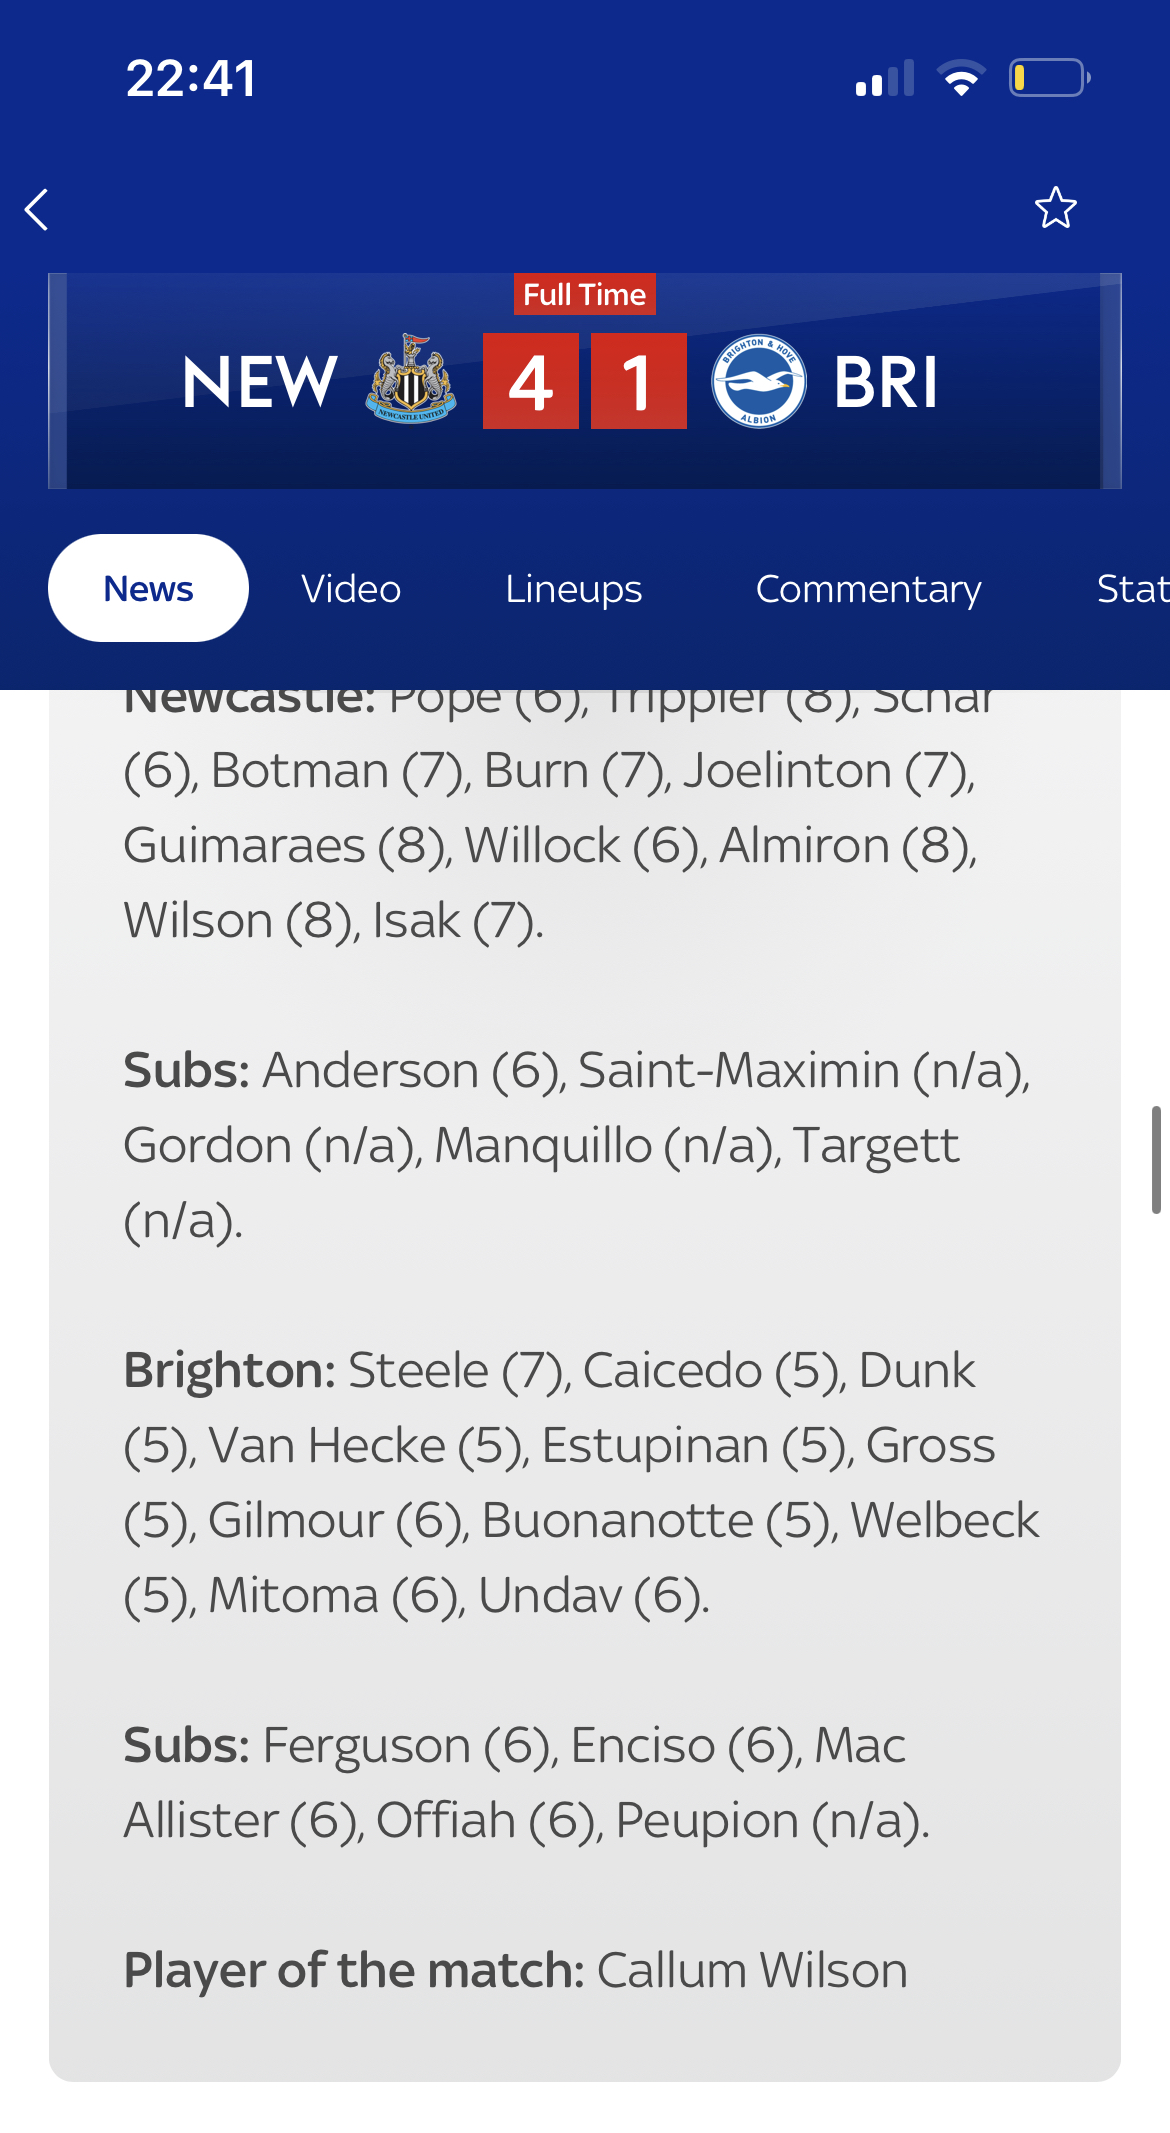Toggle the favourite star icon

(1055, 208)
